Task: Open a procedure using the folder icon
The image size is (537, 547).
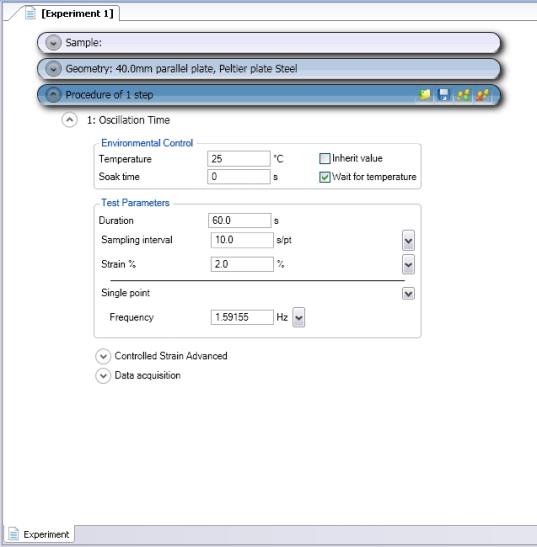Action: pos(425,95)
